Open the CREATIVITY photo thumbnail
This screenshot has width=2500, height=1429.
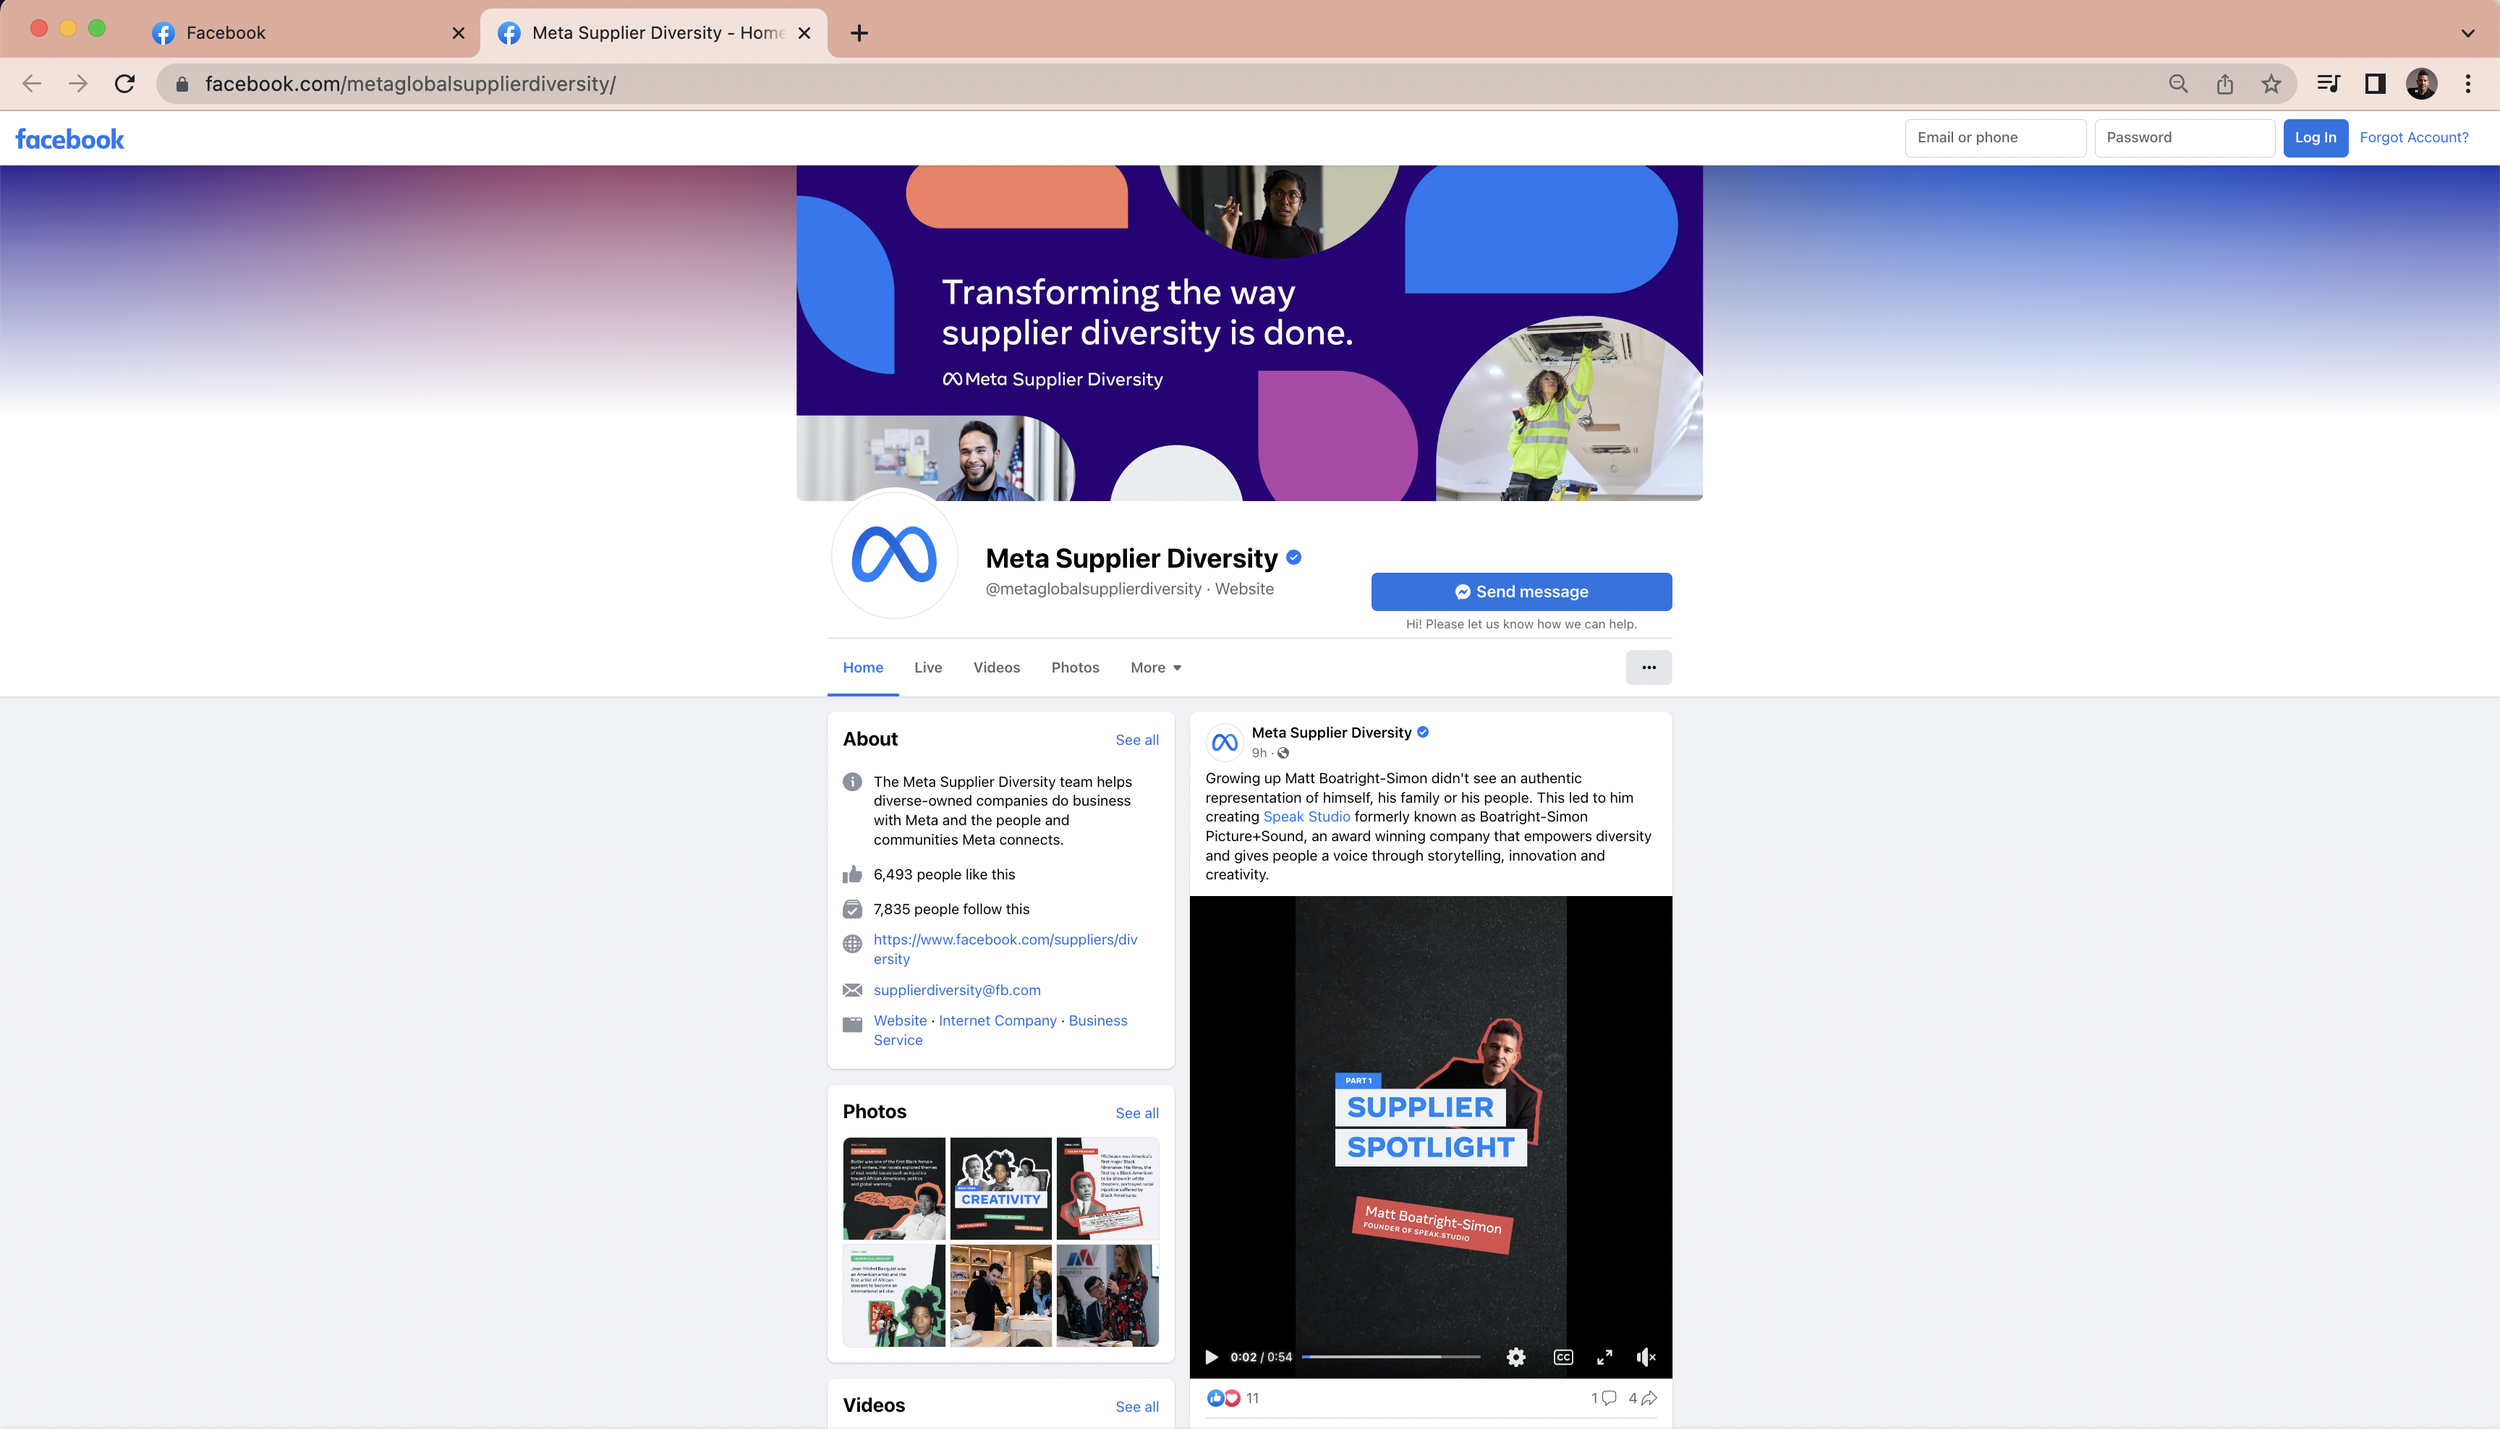click(x=1000, y=1188)
